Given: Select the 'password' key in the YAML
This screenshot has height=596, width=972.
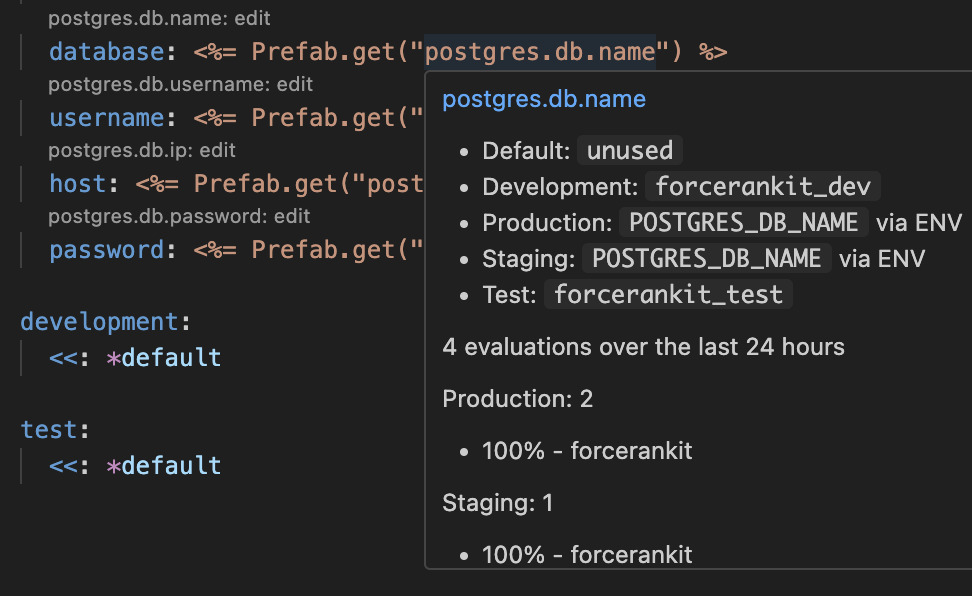Looking at the screenshot, I should (107, 250).
